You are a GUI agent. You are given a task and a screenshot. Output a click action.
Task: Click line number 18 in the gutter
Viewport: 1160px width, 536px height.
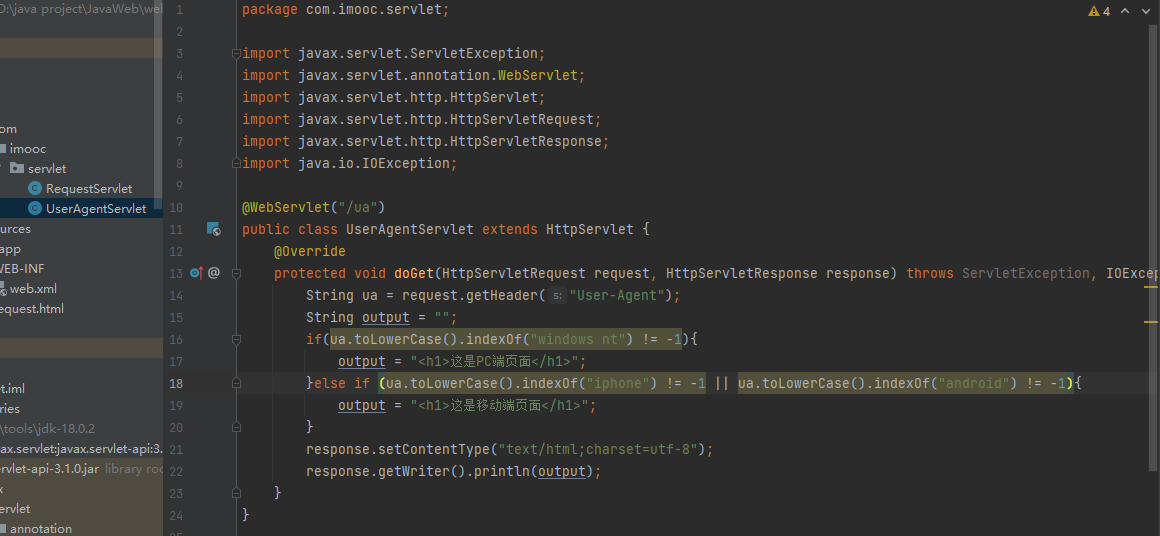click(x=176, y=383)
